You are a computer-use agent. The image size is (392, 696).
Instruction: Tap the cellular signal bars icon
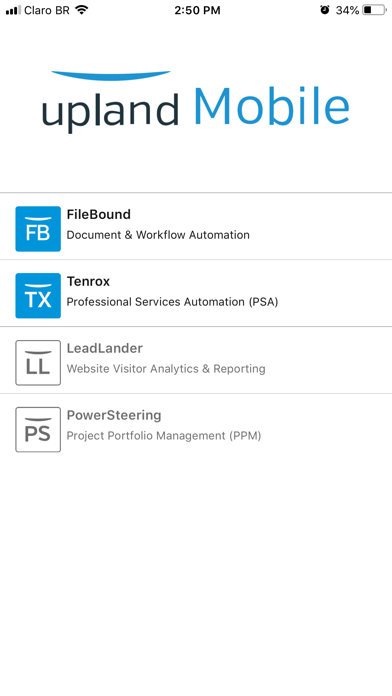13,10
